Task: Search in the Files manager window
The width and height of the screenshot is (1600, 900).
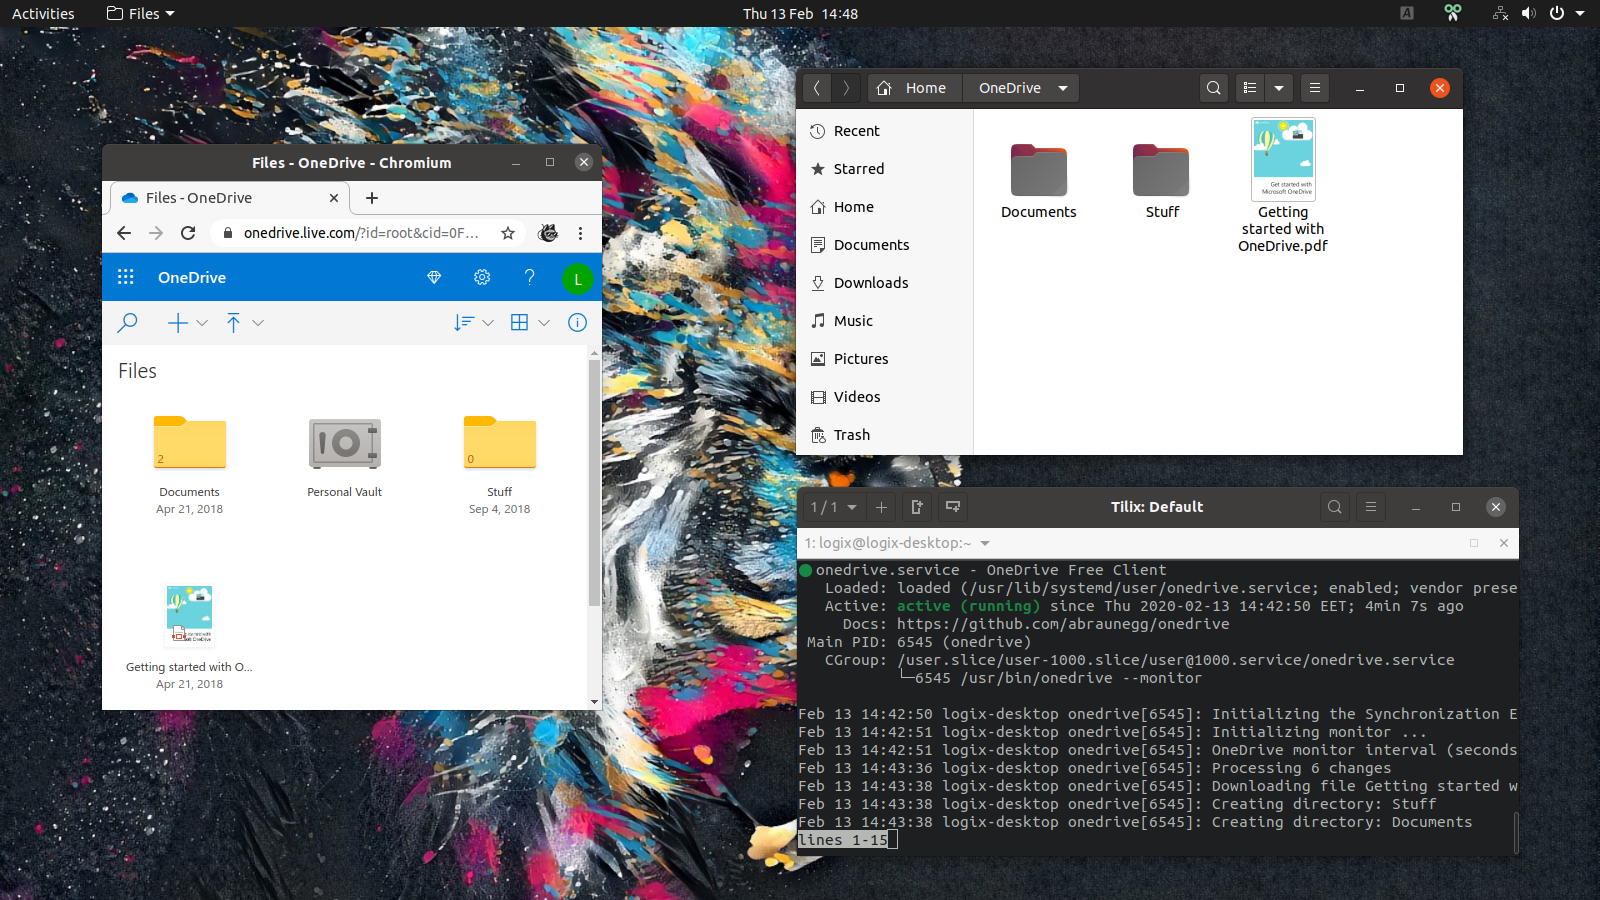Action: tap(1214, 88)
